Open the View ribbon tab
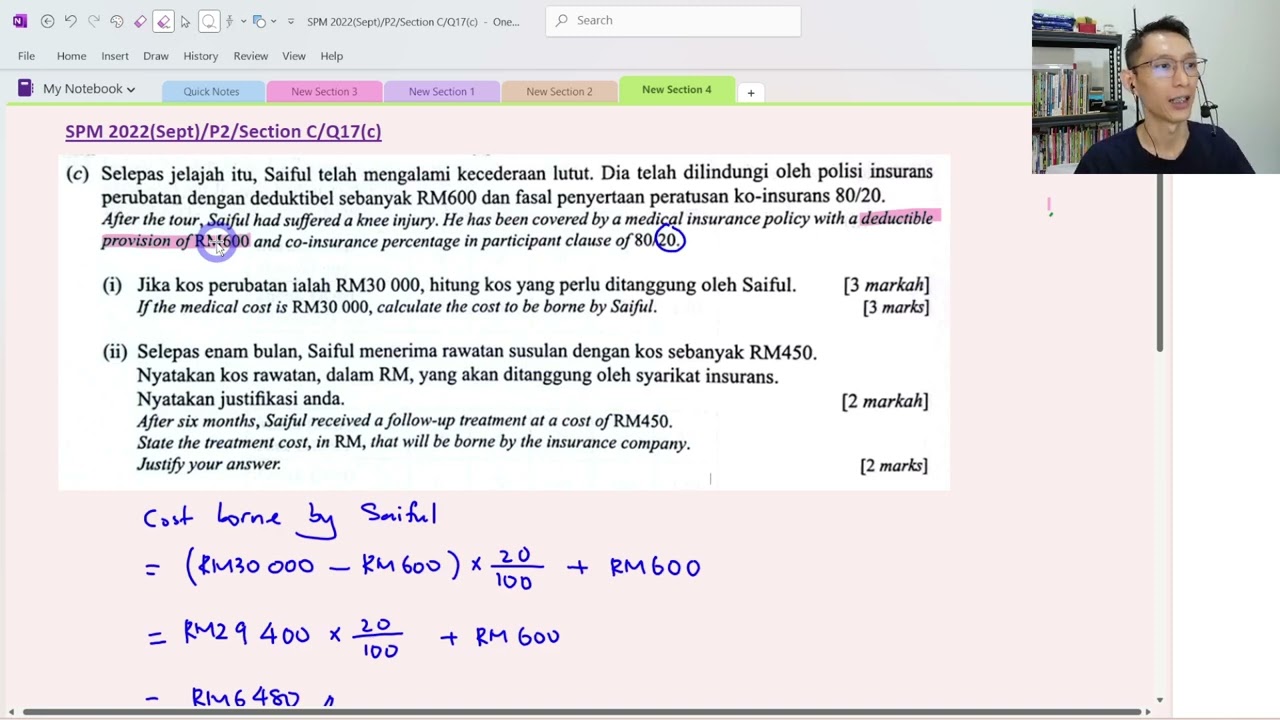Viewport: 1280px width, 720px height. coord(294,56)
